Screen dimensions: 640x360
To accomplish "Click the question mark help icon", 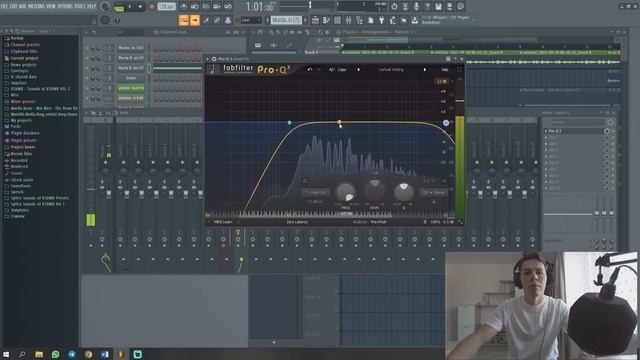I will (x=427, y=7).
